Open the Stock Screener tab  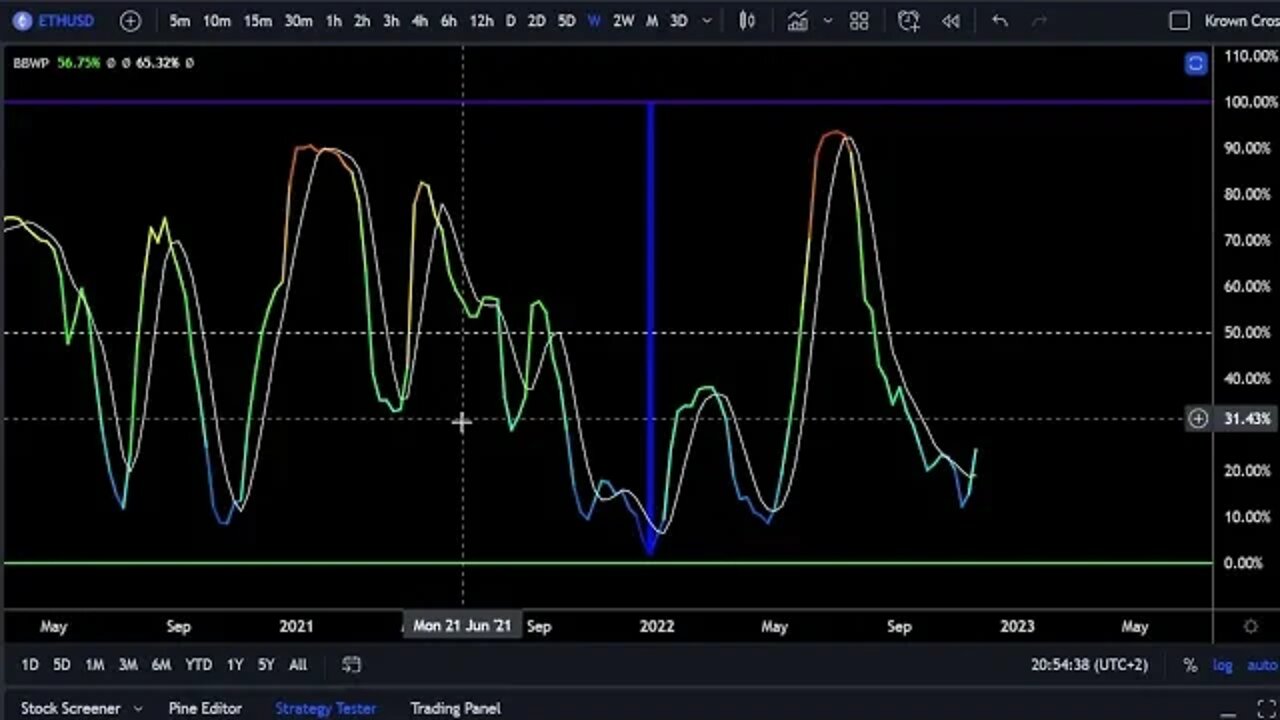[70, 708]
